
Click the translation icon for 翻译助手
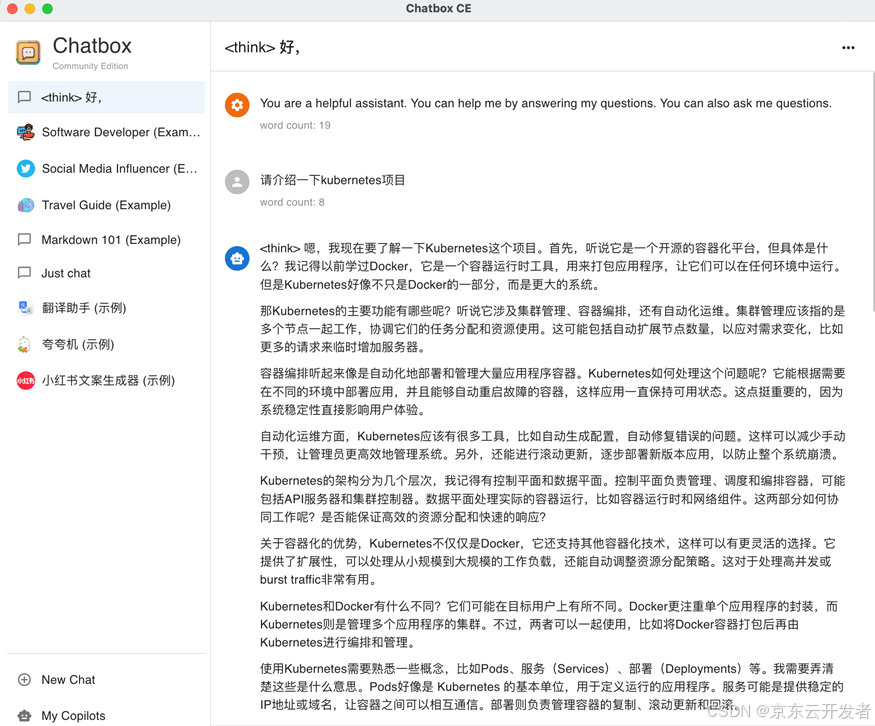click(26, 307)
